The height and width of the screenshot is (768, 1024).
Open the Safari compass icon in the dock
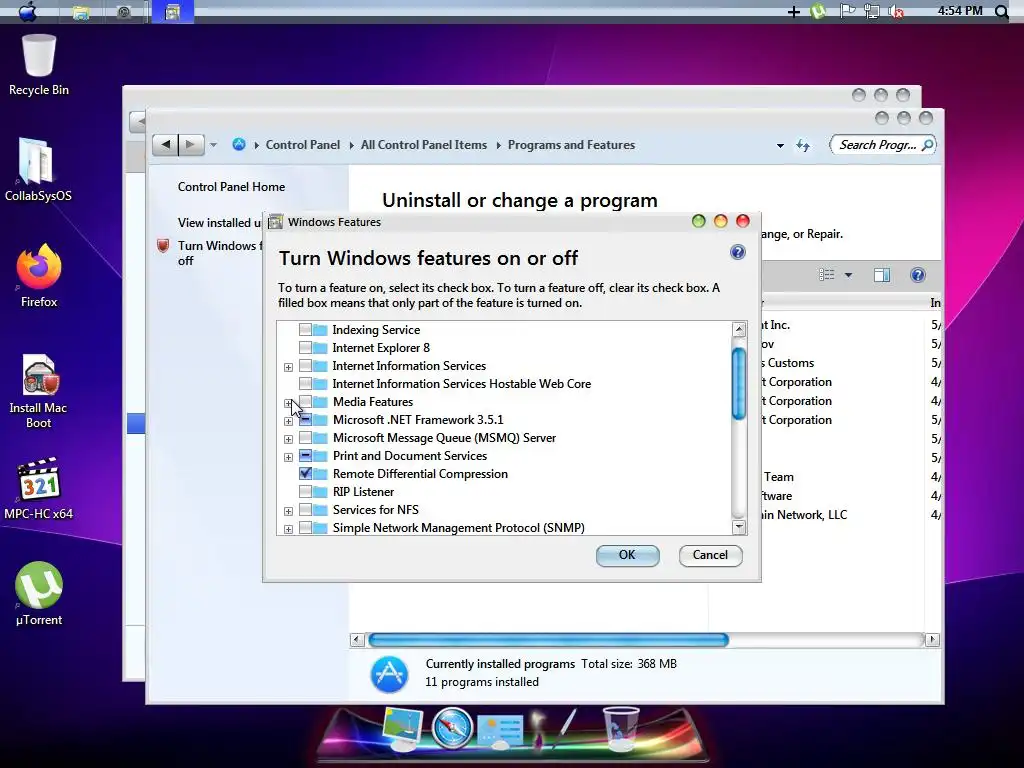point(452,727)
